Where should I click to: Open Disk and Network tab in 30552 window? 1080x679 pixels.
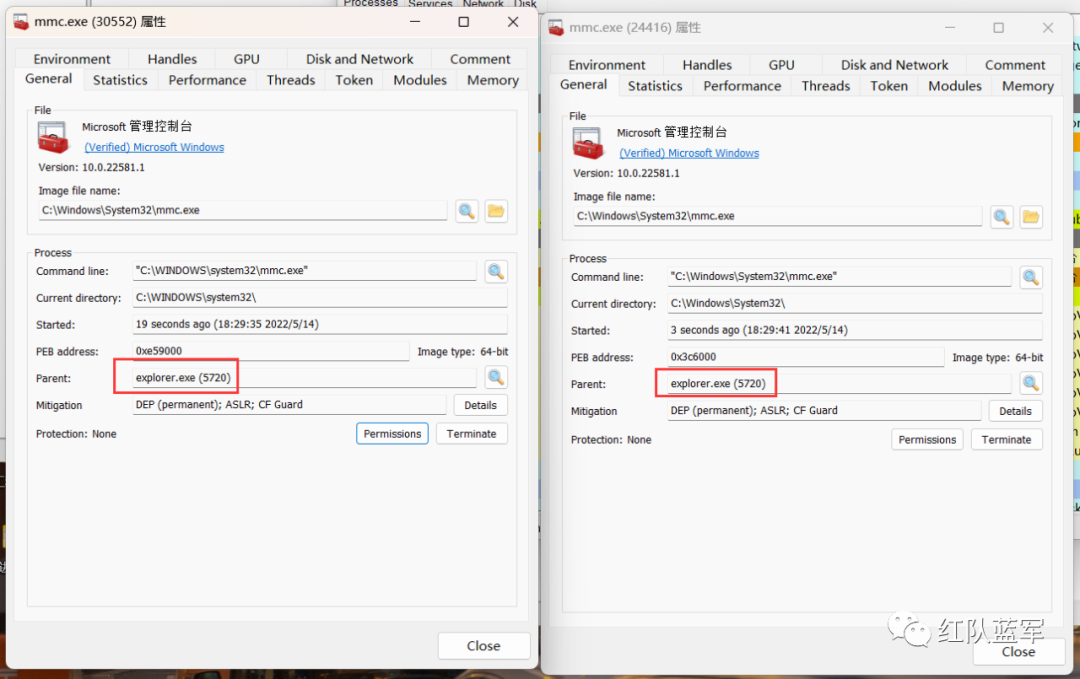point(360,59)
